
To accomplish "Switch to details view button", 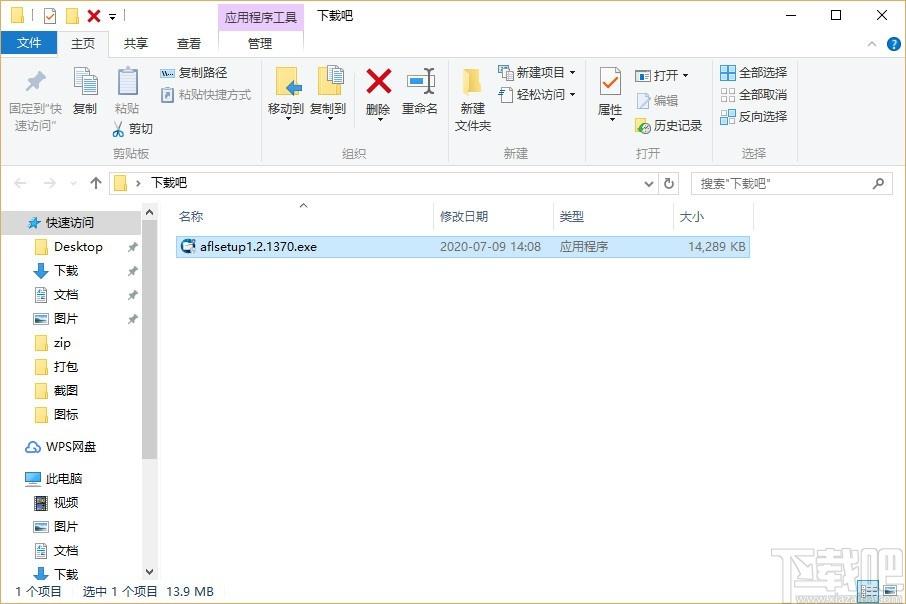I will click(870, 590).
